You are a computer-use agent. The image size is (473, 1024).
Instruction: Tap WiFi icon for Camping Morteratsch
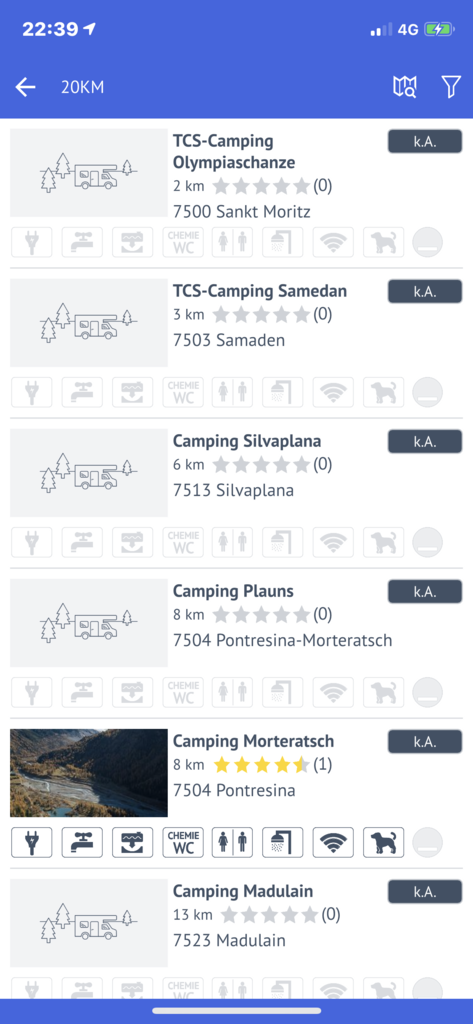[x=333, y=842]
